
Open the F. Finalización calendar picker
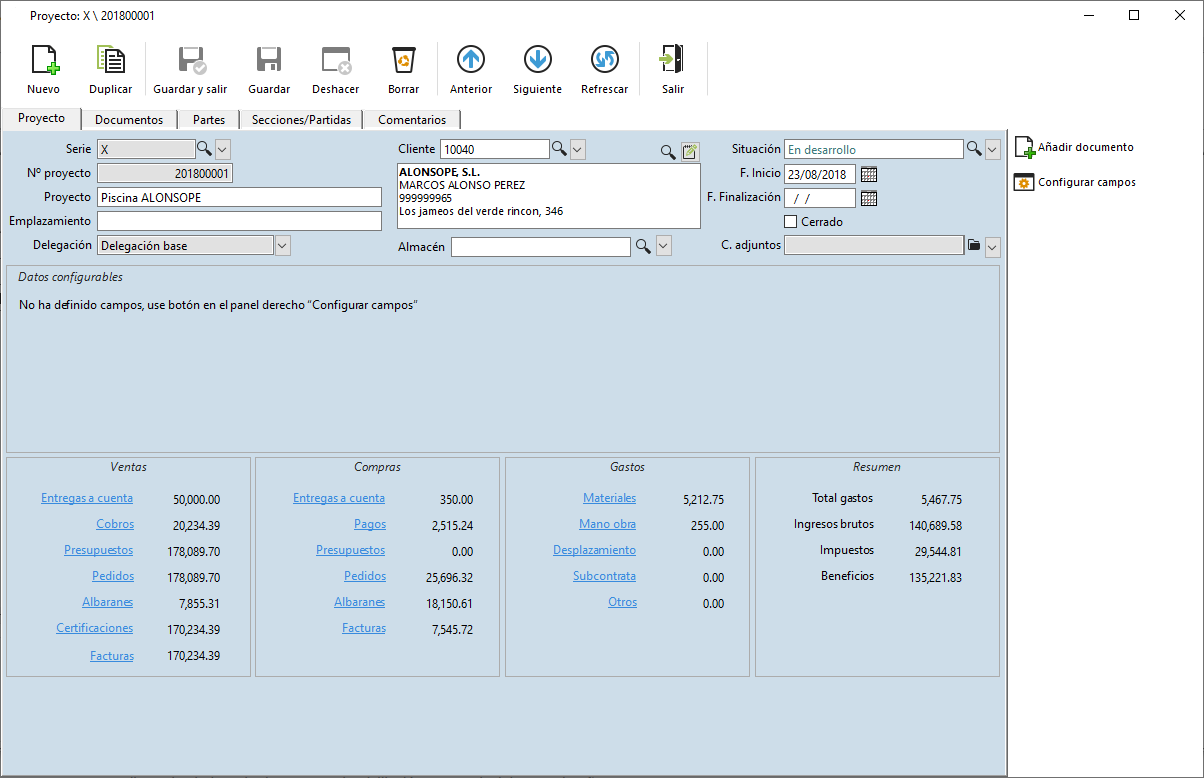[x=869, y=198]
